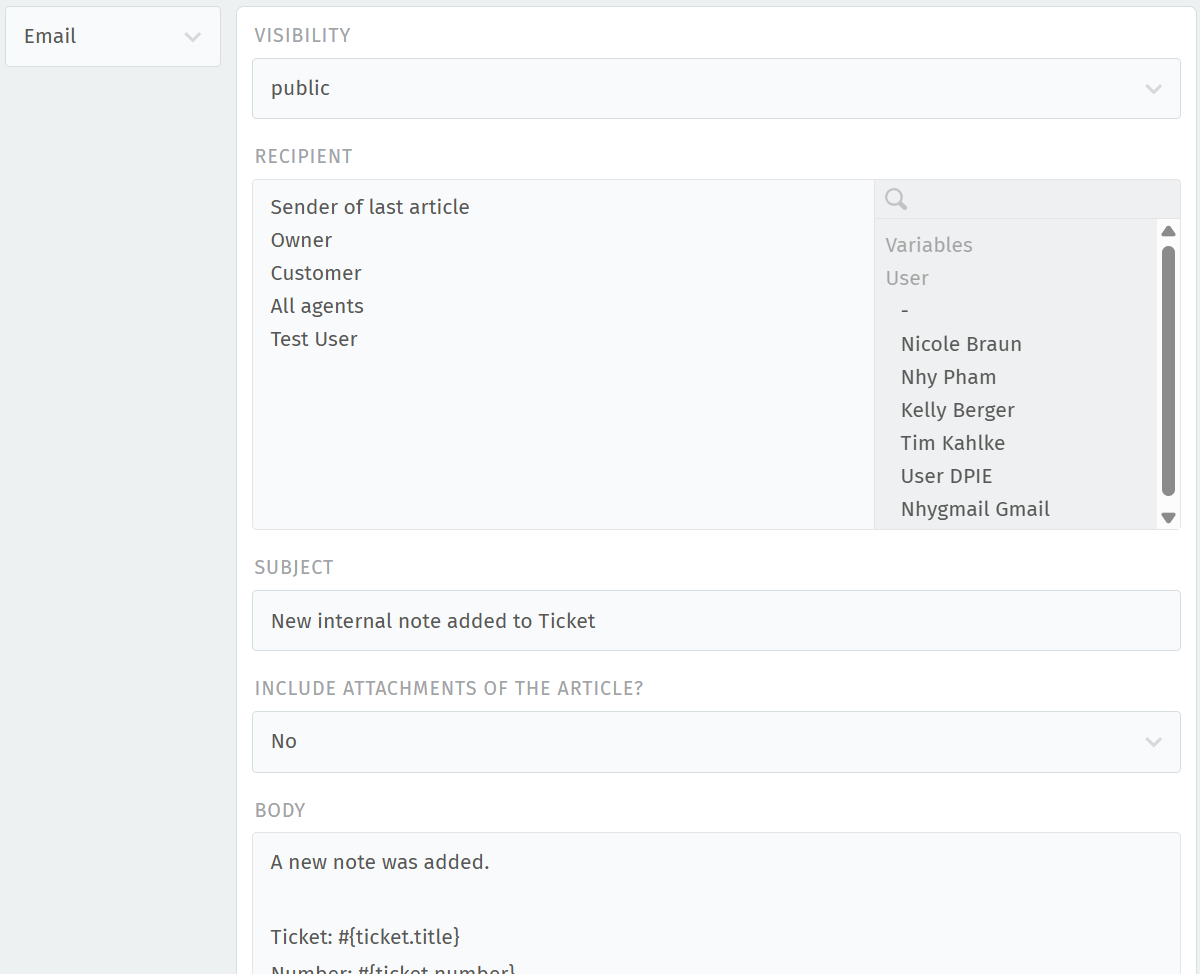The image size is (1200, 974).
Task: Remove Sender of last article recipient
Action: 370,207
